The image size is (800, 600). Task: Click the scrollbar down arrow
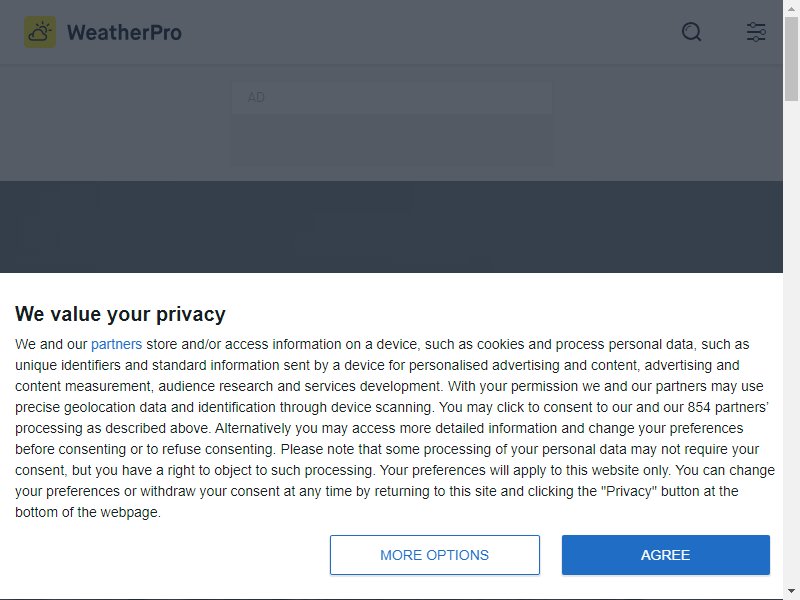pyautogui.click(x=791, y=591)
